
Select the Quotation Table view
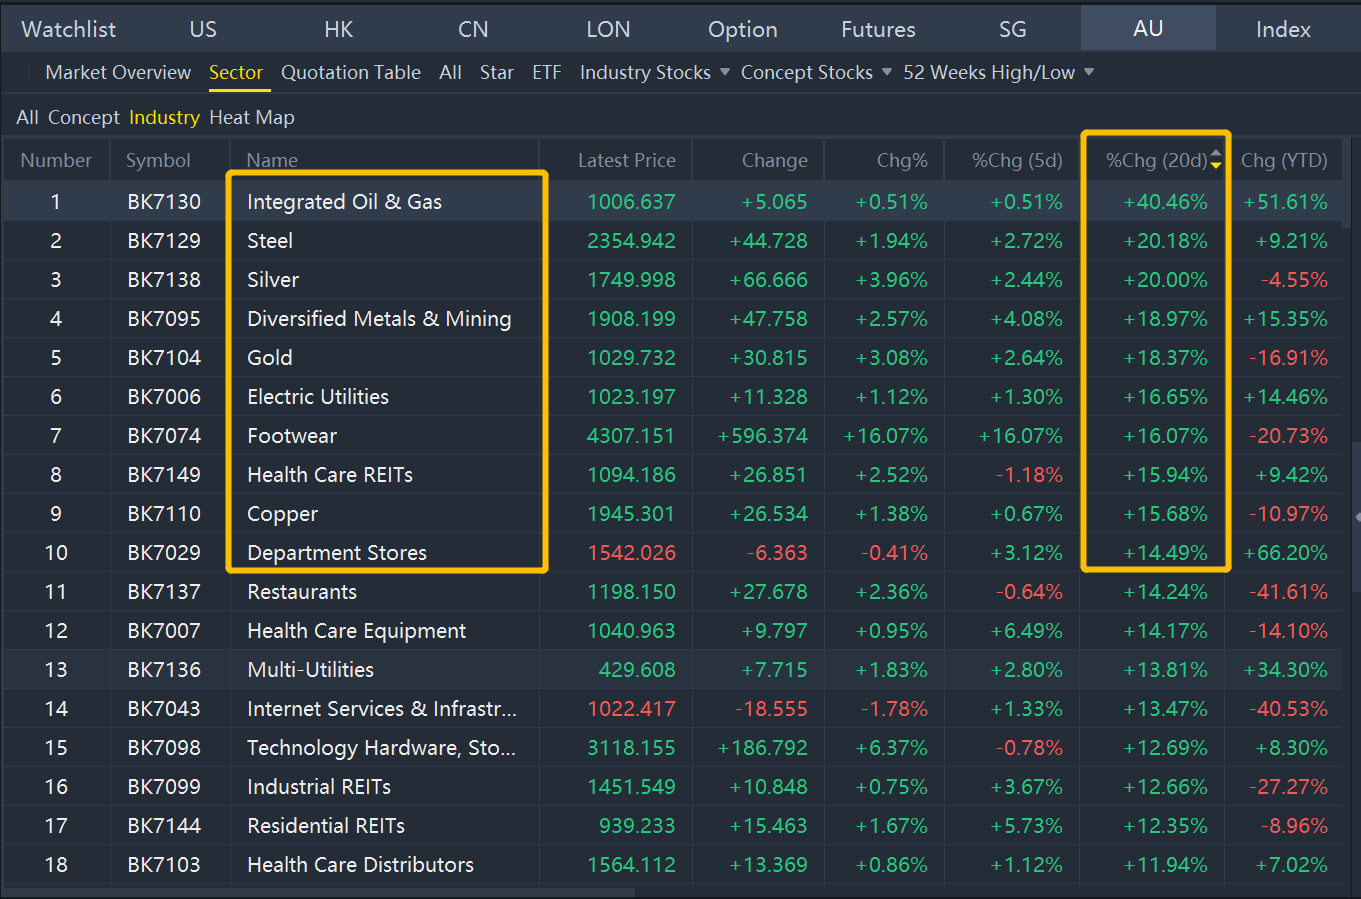[350, 72]
